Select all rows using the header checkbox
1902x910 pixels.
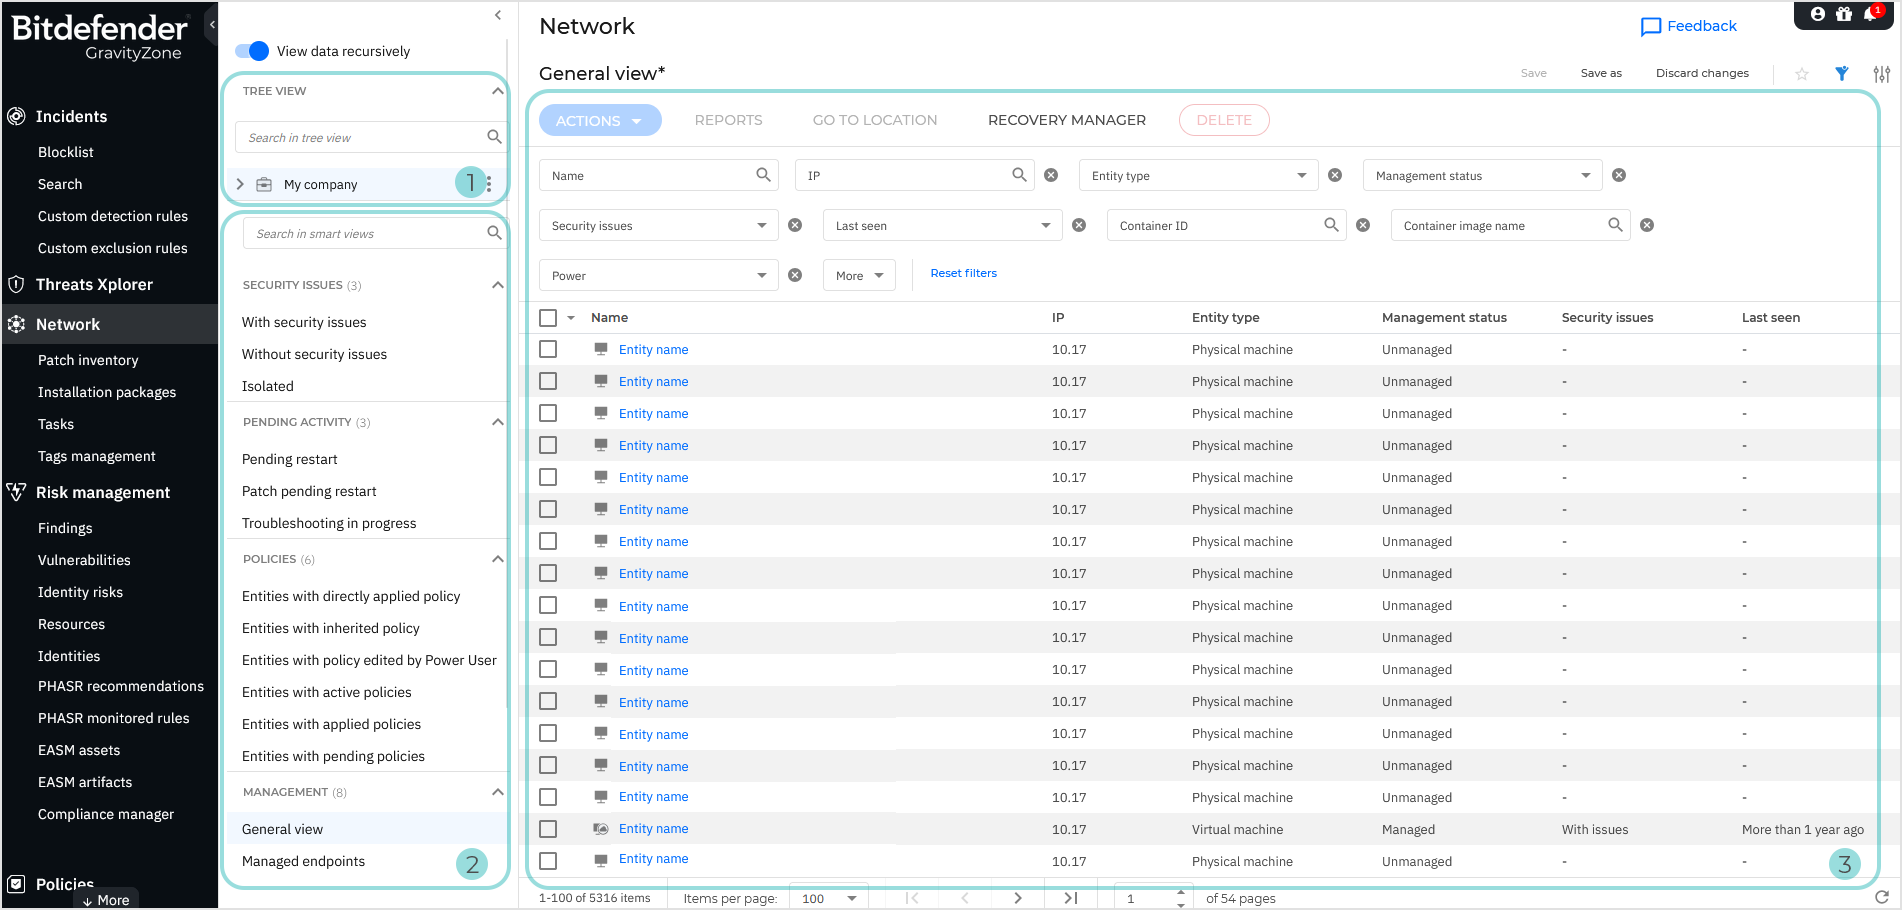click(548, 317)
